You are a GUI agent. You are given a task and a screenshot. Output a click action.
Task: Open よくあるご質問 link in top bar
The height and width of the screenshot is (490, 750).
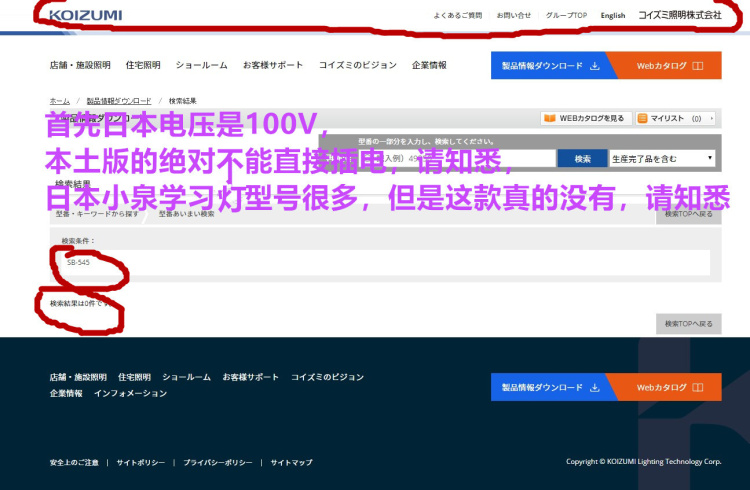(457, 15)
